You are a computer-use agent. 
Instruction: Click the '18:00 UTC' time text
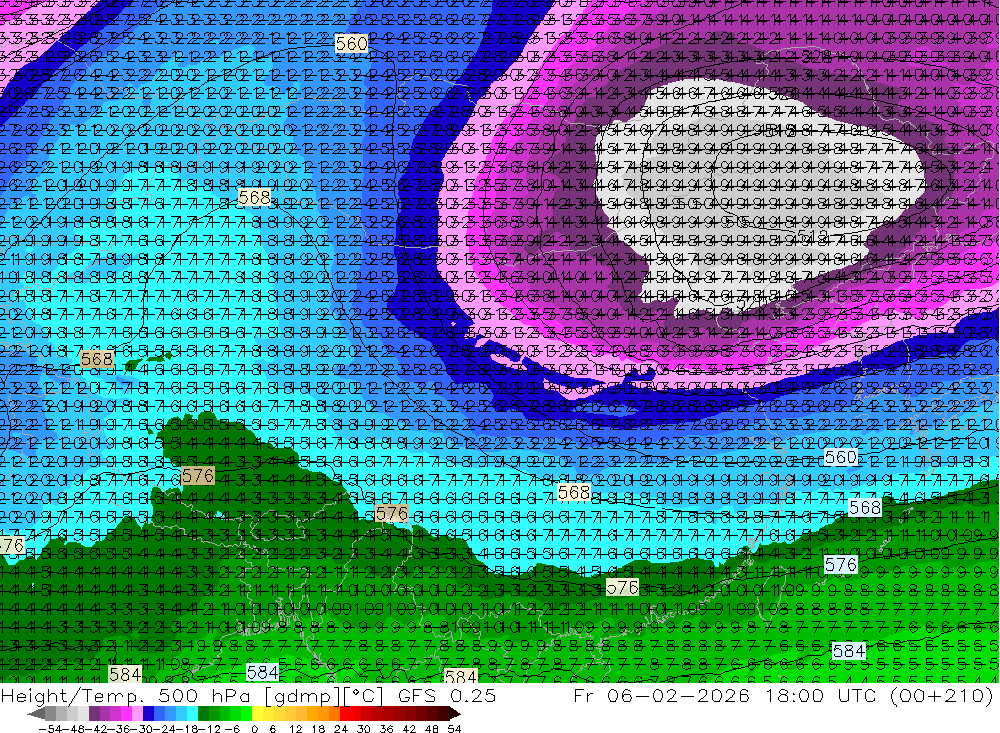(x=822, y=696)
